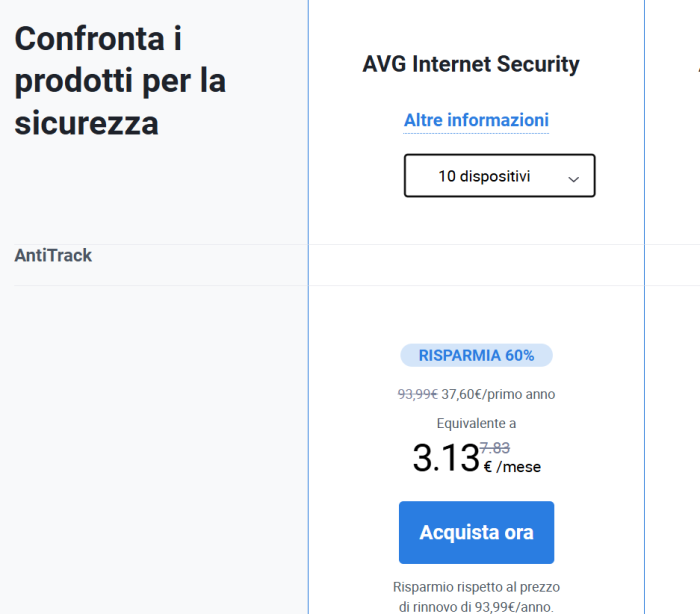Open the Altre informazioni link
Viewport: 700px width, 614px height.
[476, 120]
